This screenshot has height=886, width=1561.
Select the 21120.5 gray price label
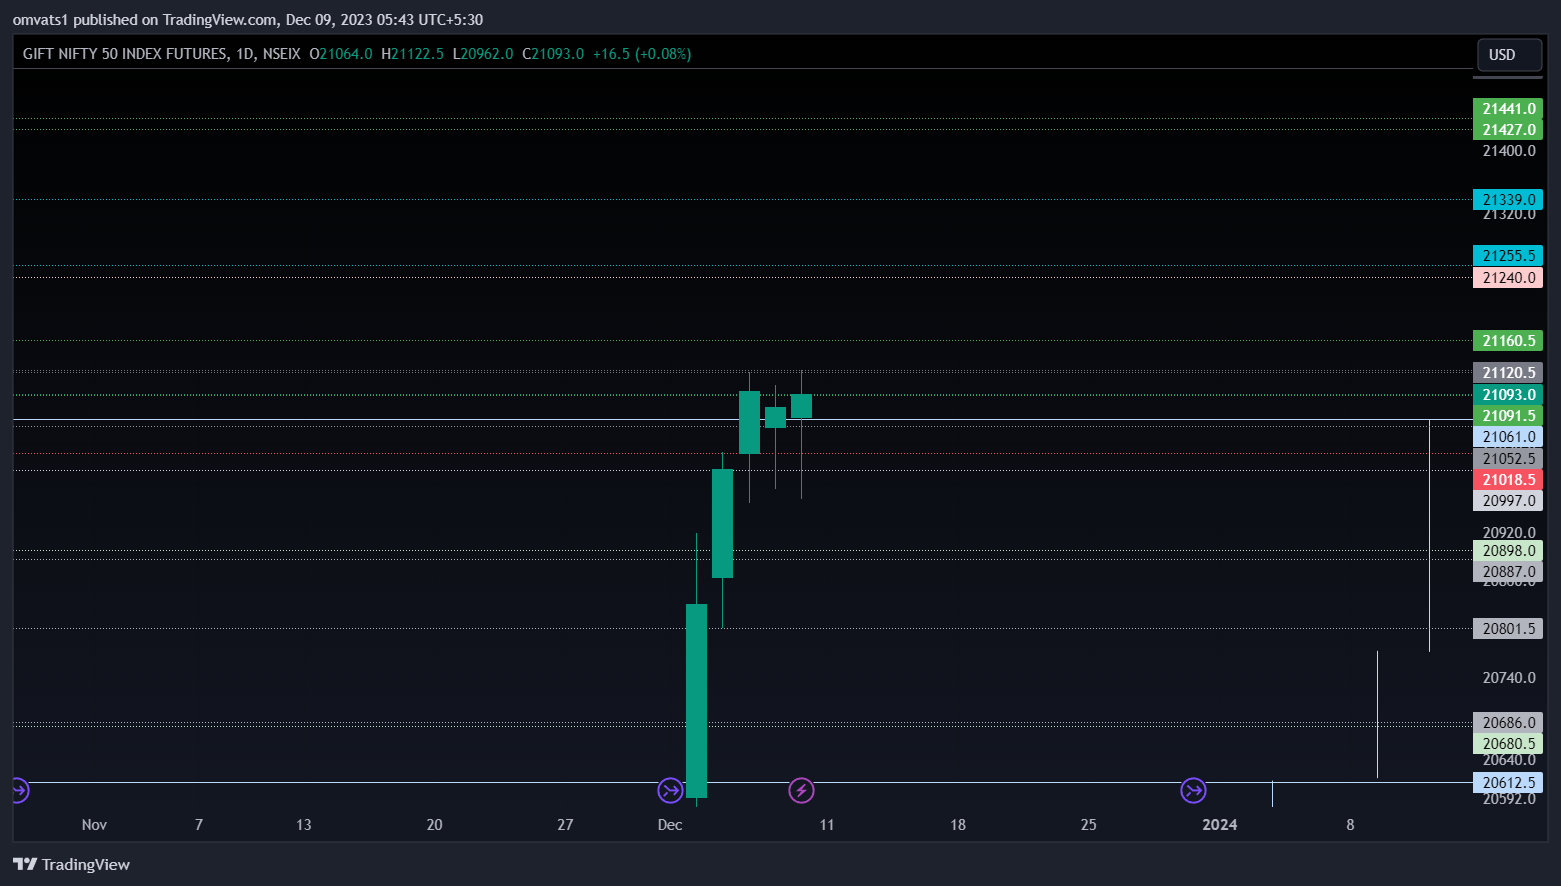coord(1508,373)
